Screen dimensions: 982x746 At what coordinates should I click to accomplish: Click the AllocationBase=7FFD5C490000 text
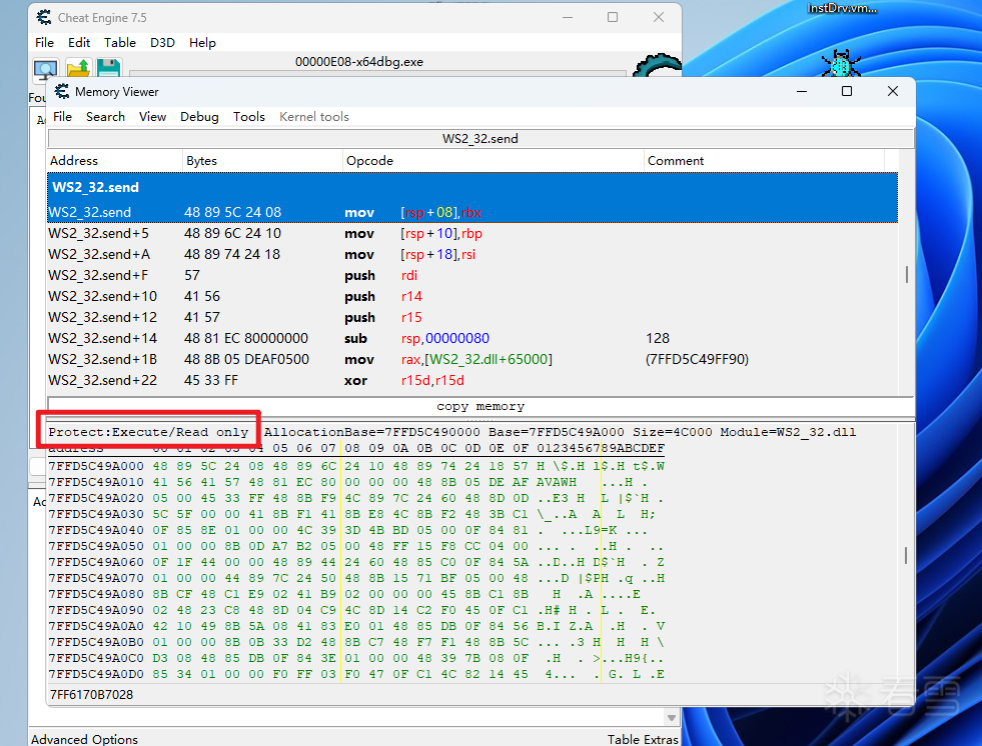pyautogui.click(x=372, y=432)
